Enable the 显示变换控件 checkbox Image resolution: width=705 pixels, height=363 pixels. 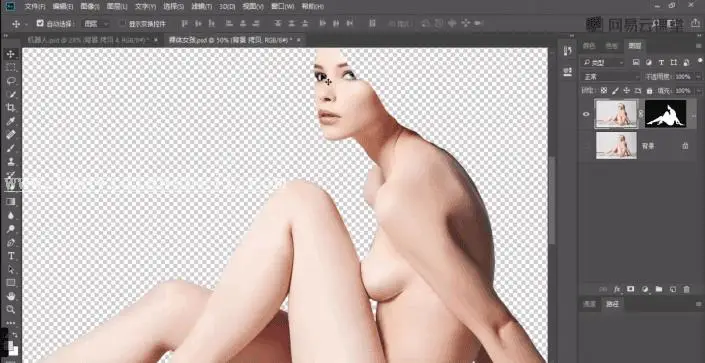(x=122, y=23)
